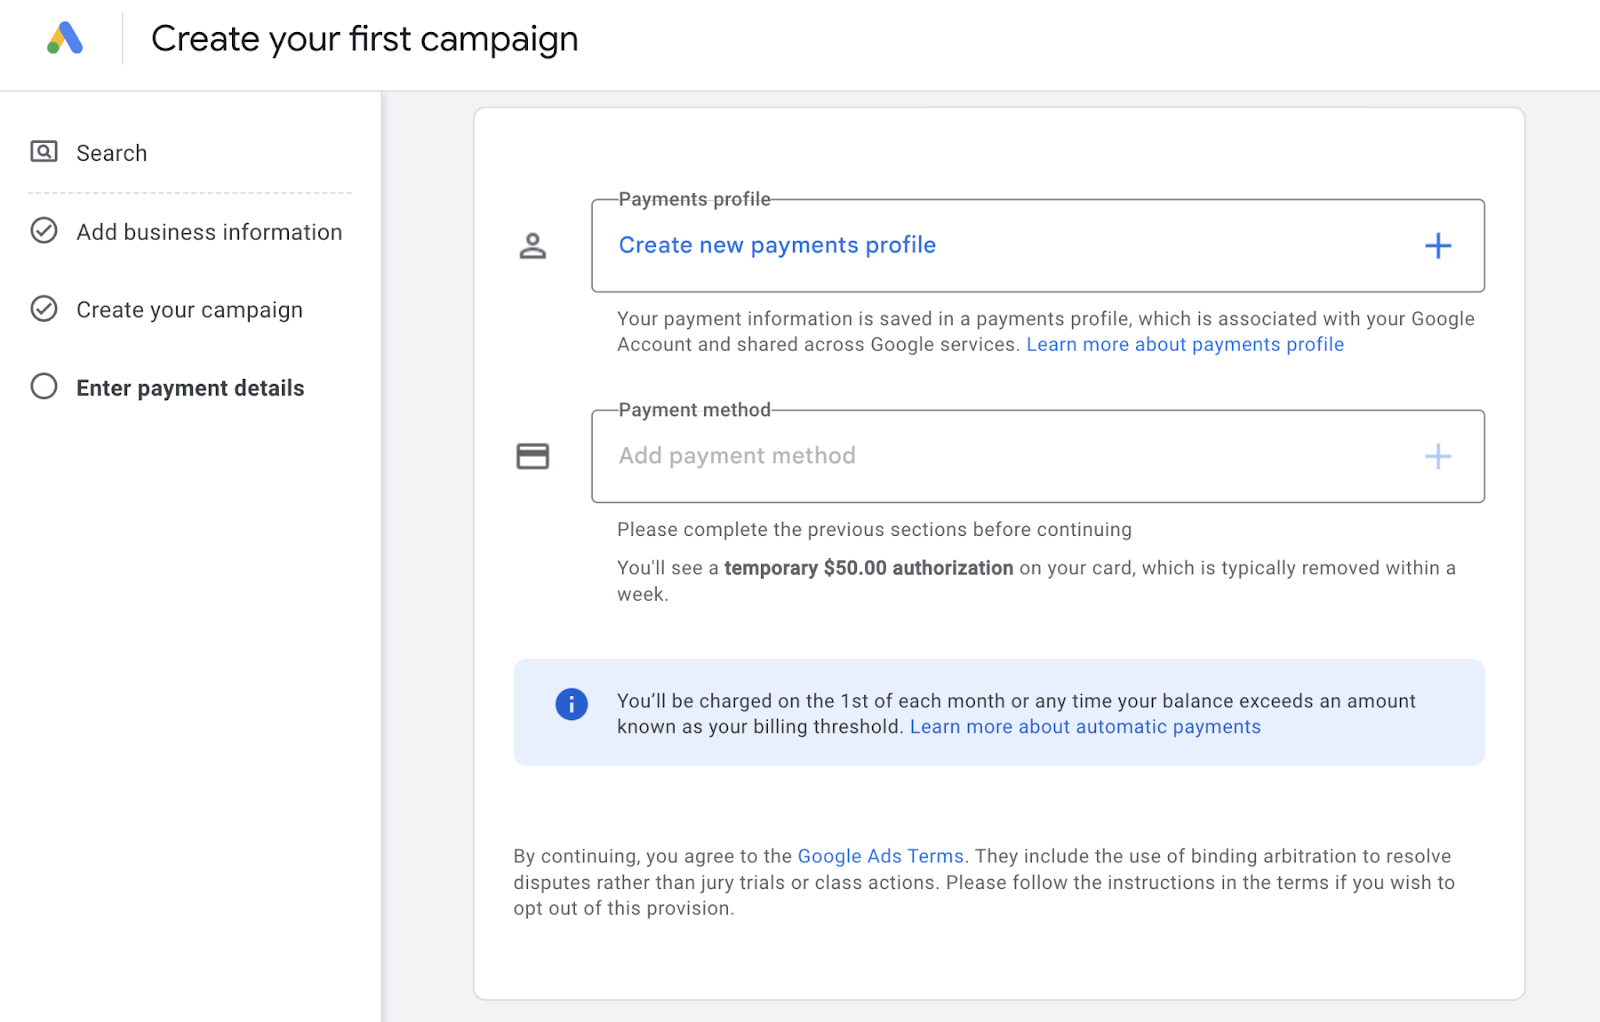The width and height of the screenshot is (1600, 1022).
Task: Click the person icon next to Payments profile
Action: point(533,245)
